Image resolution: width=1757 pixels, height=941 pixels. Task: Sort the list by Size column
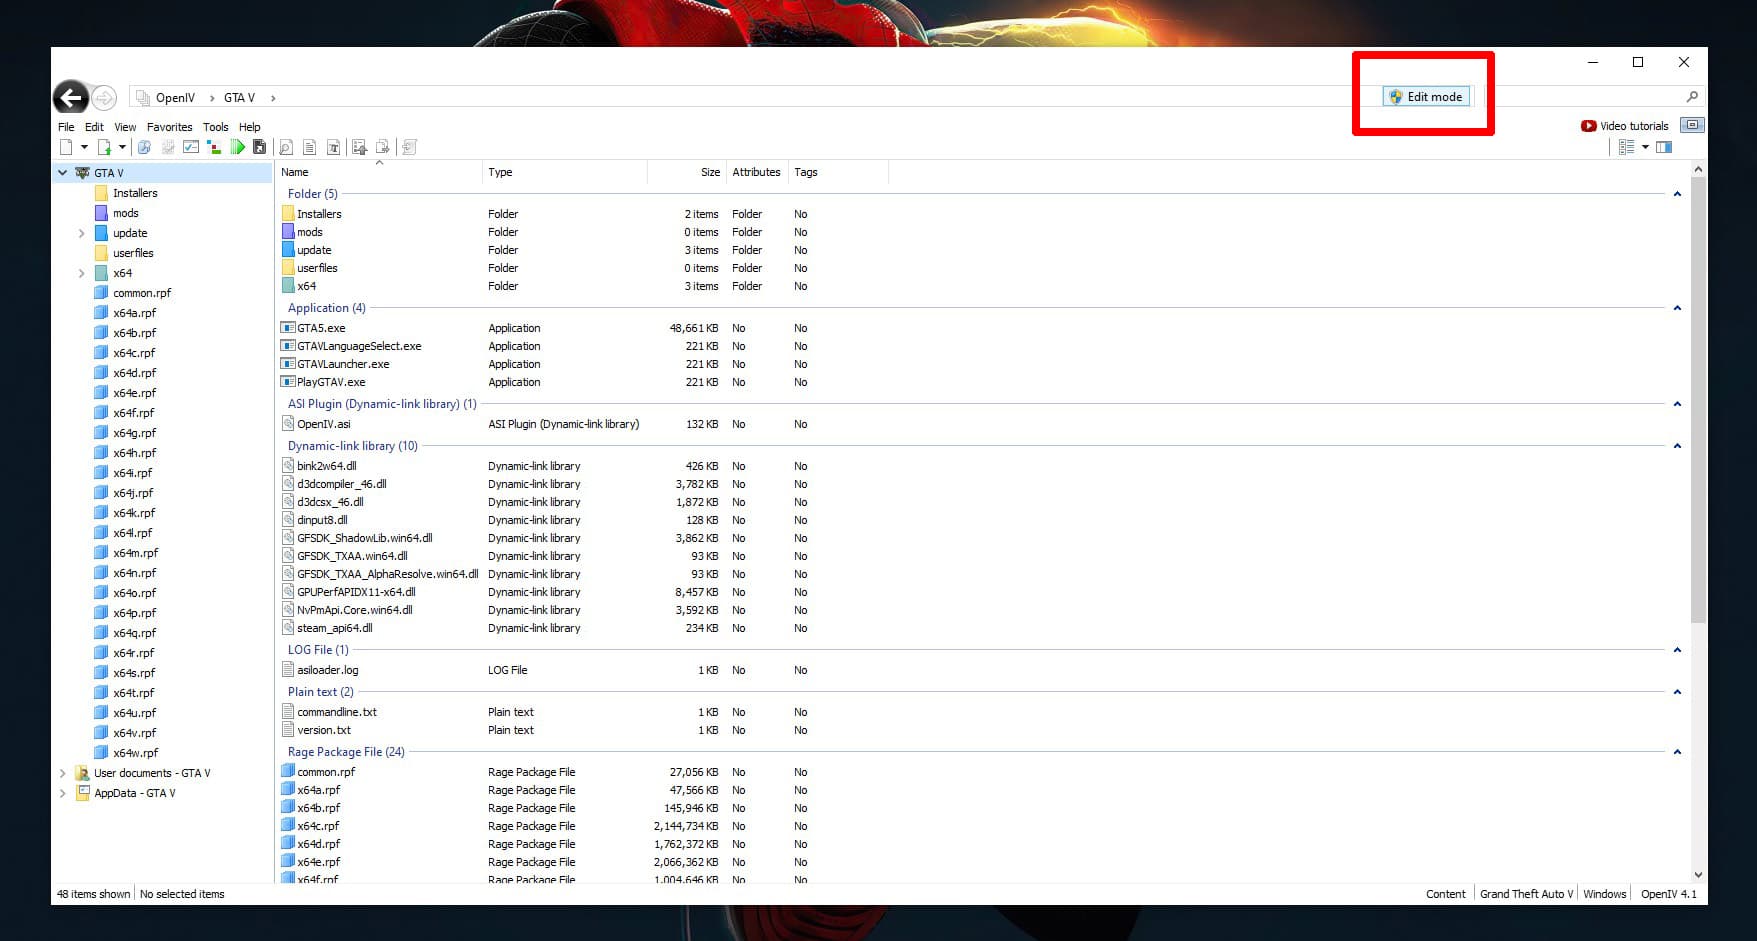(x=710, y=172)
